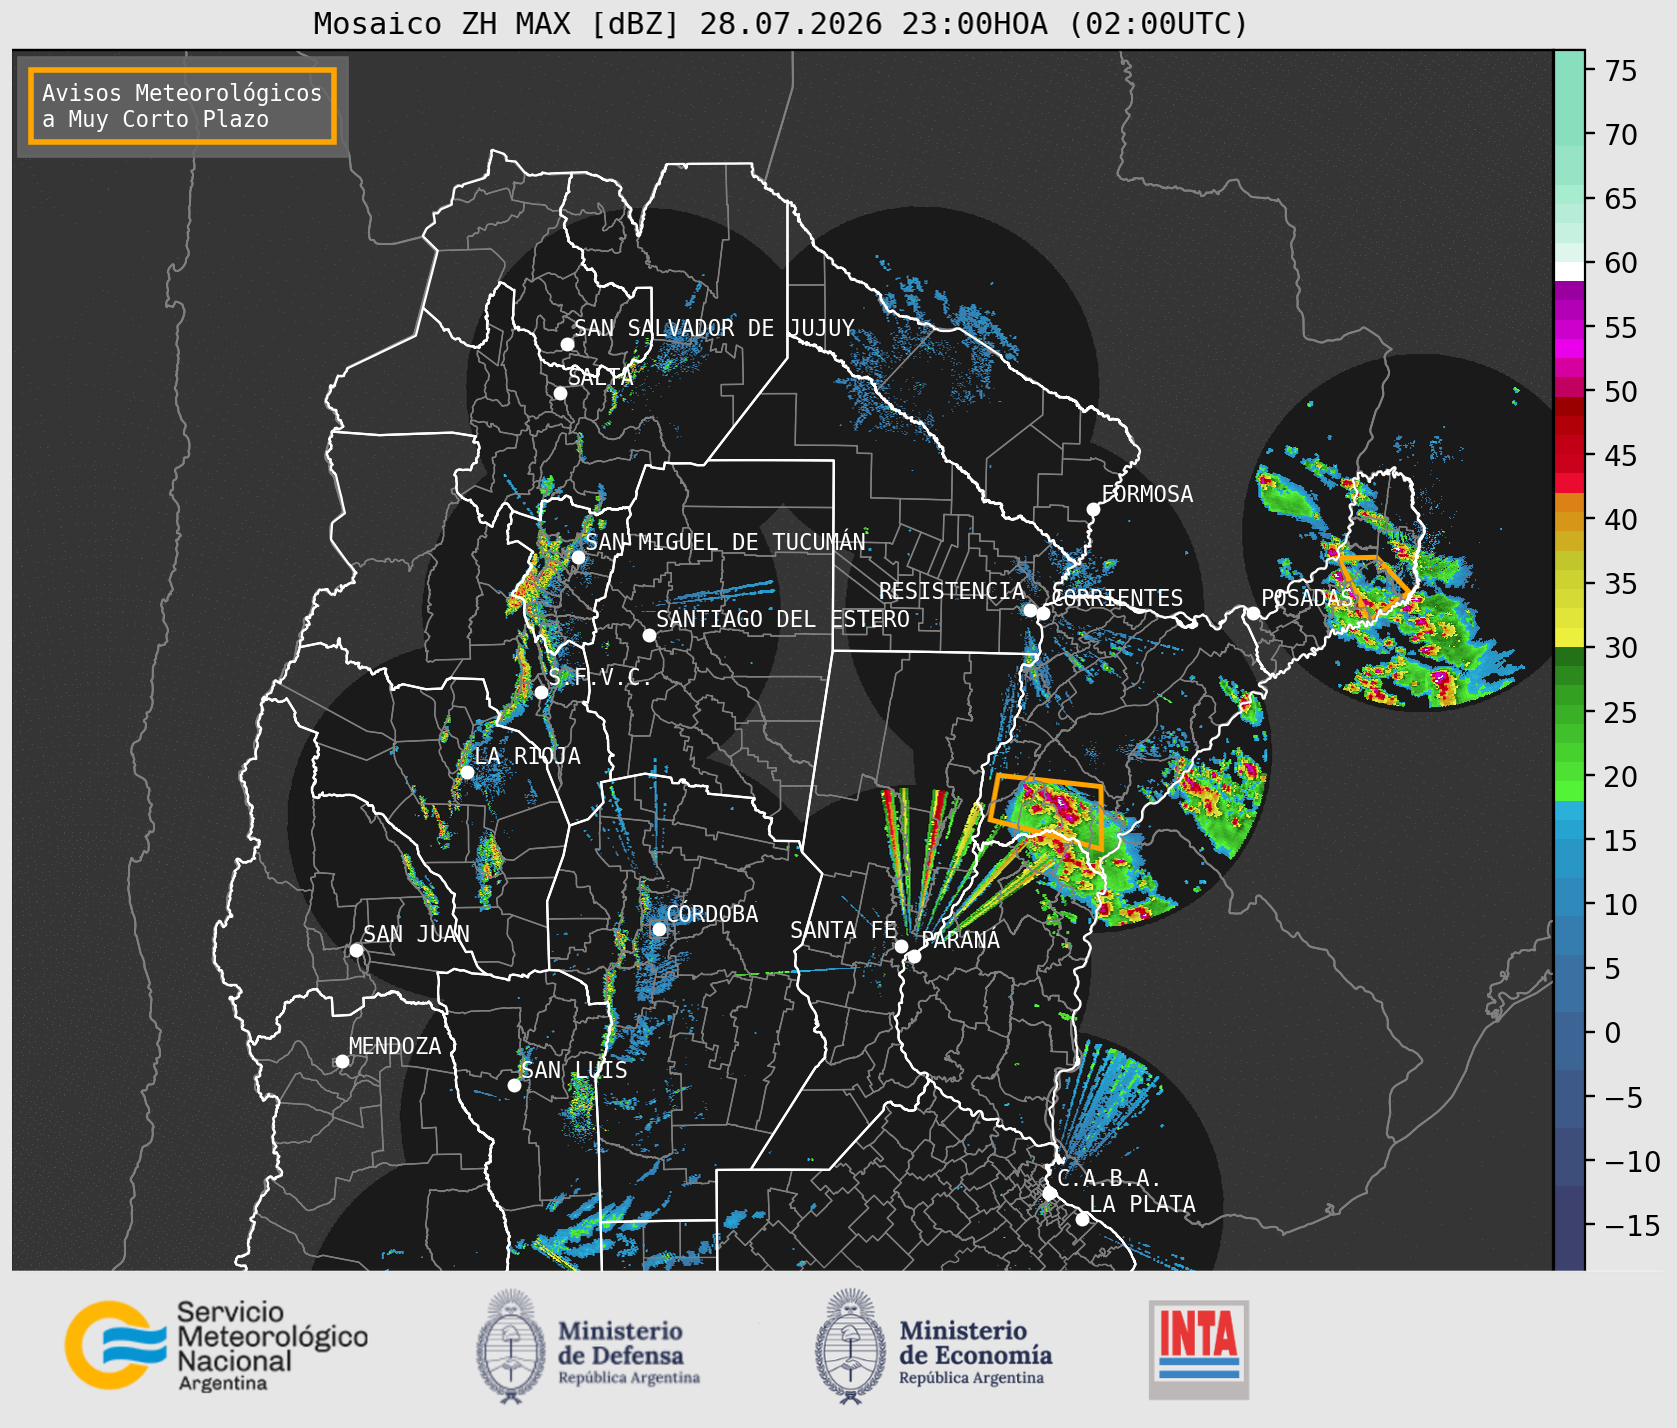Select the Formosa city marker dot
Screen dimensions: 1677x1428
(x=1093, y=509)
